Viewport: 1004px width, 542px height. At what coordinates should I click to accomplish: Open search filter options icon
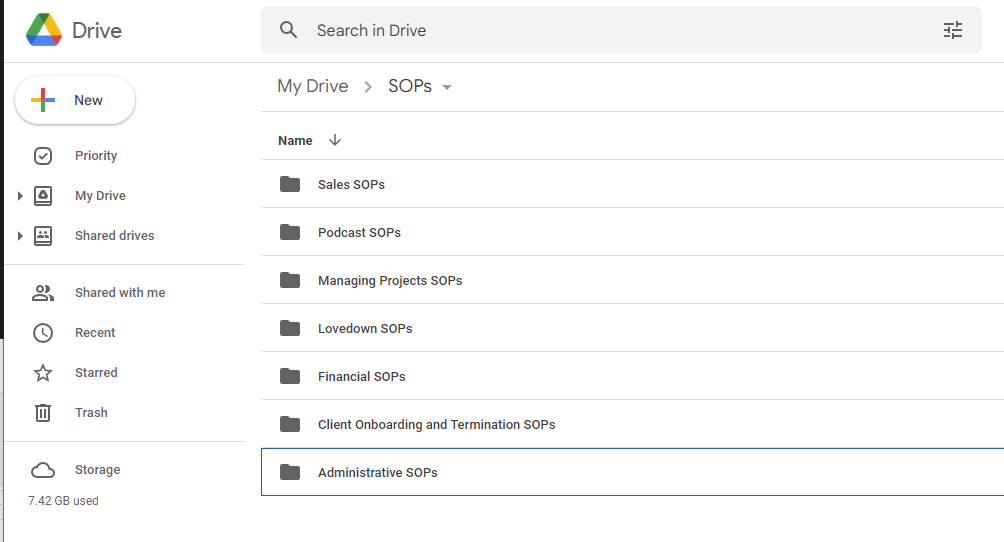click(953, 30)
